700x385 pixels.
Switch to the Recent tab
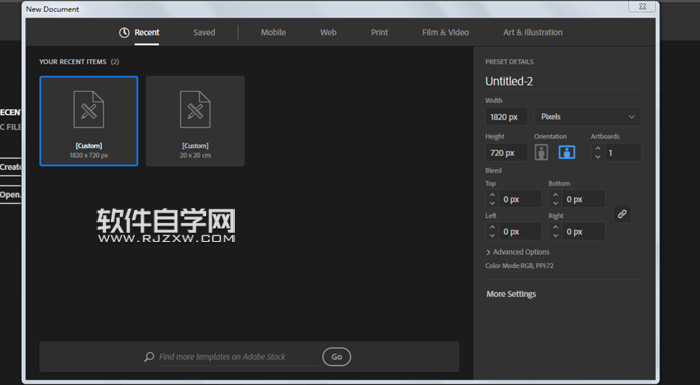(146, 32)
